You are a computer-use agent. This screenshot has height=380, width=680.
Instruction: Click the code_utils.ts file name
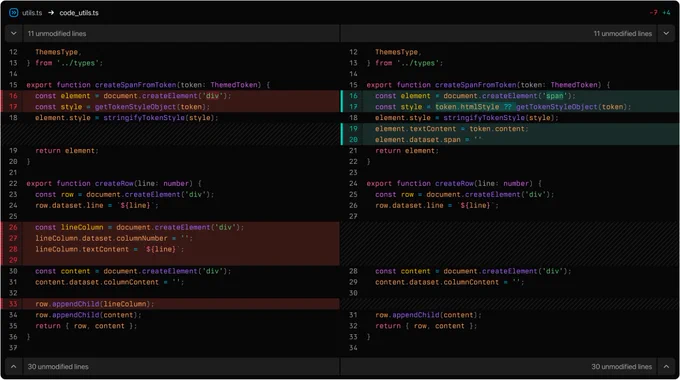[79, 13]
